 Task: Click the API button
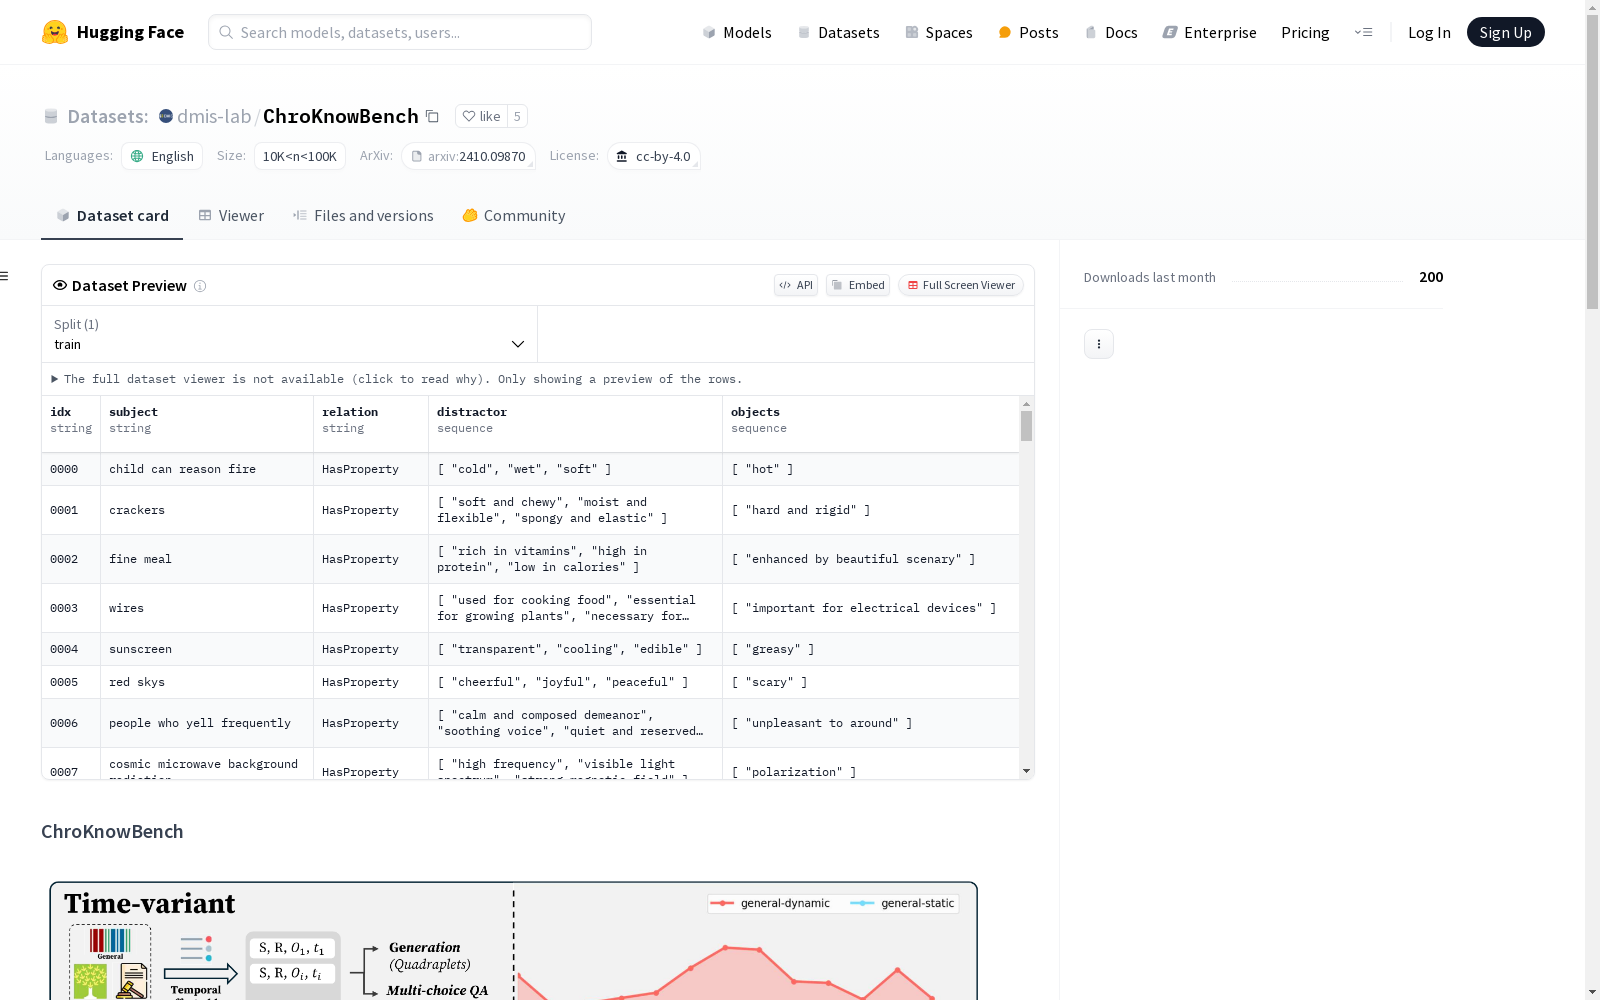[x=796, y=285]
